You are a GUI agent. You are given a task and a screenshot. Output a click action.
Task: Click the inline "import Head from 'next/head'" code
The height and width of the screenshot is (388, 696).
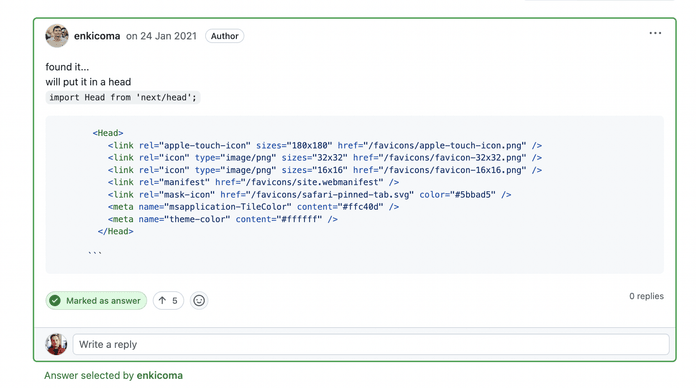click(x=123, y=97)
